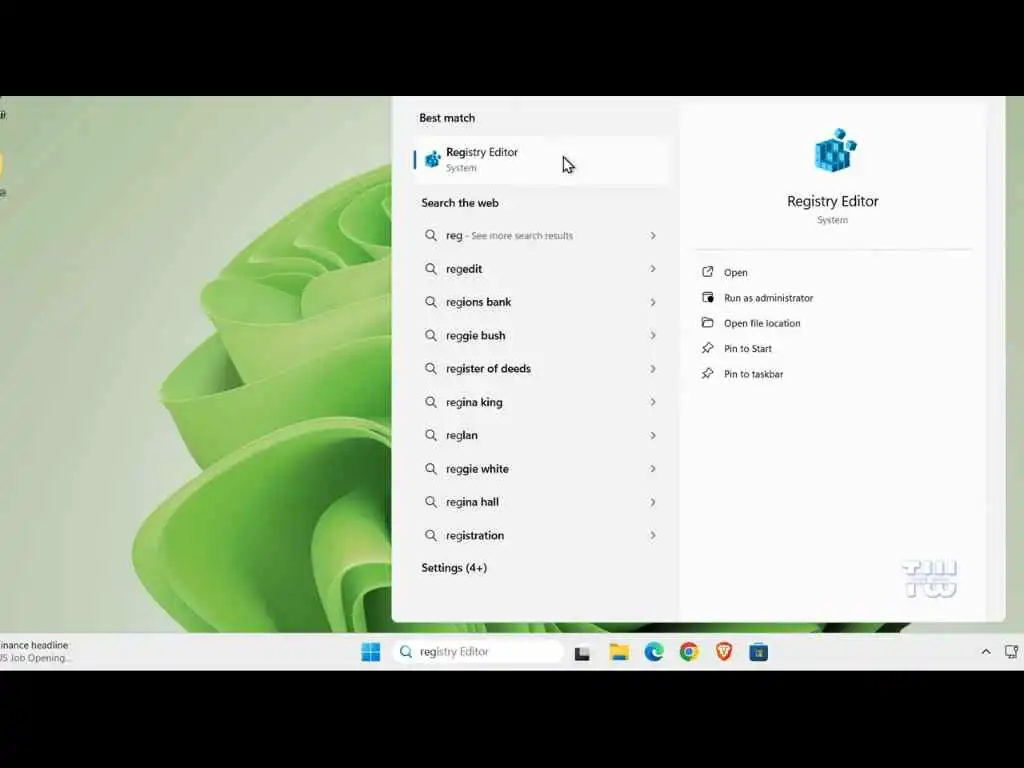Click the display icon in system tray
This screenshot has height=768, width=1024.
[x=1012, y=652]
